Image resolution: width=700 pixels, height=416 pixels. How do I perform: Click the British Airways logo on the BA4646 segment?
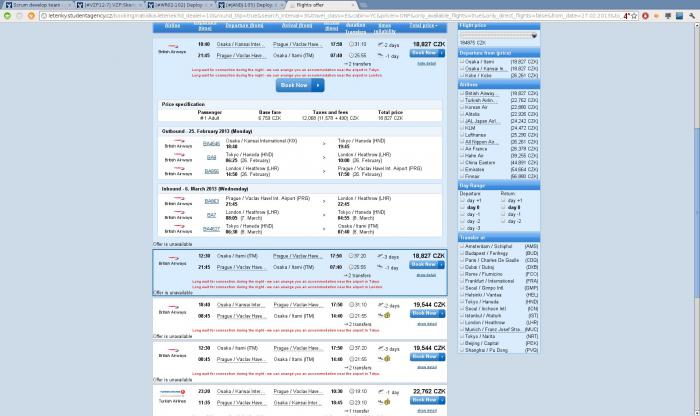click(x=178, y=143)
